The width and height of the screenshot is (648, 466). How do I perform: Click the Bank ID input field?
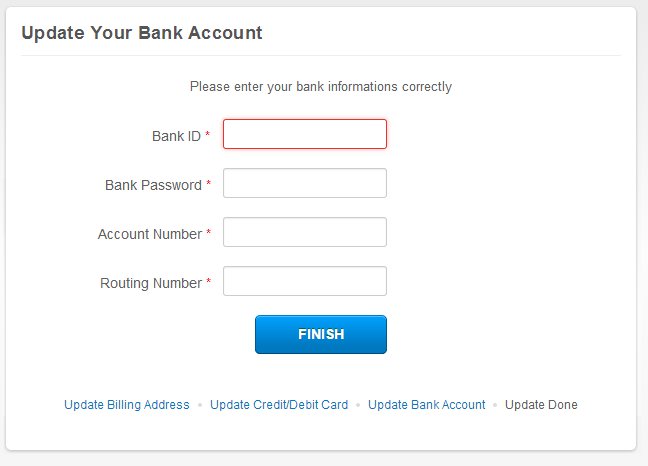tap(304, 134)
